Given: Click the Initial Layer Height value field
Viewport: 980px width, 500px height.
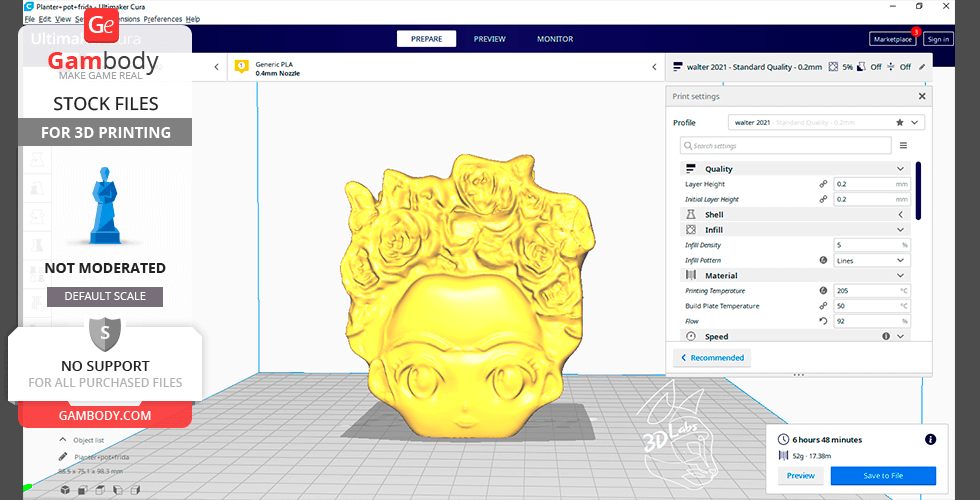Looking at the screenshot, I should tap(872, 199).
